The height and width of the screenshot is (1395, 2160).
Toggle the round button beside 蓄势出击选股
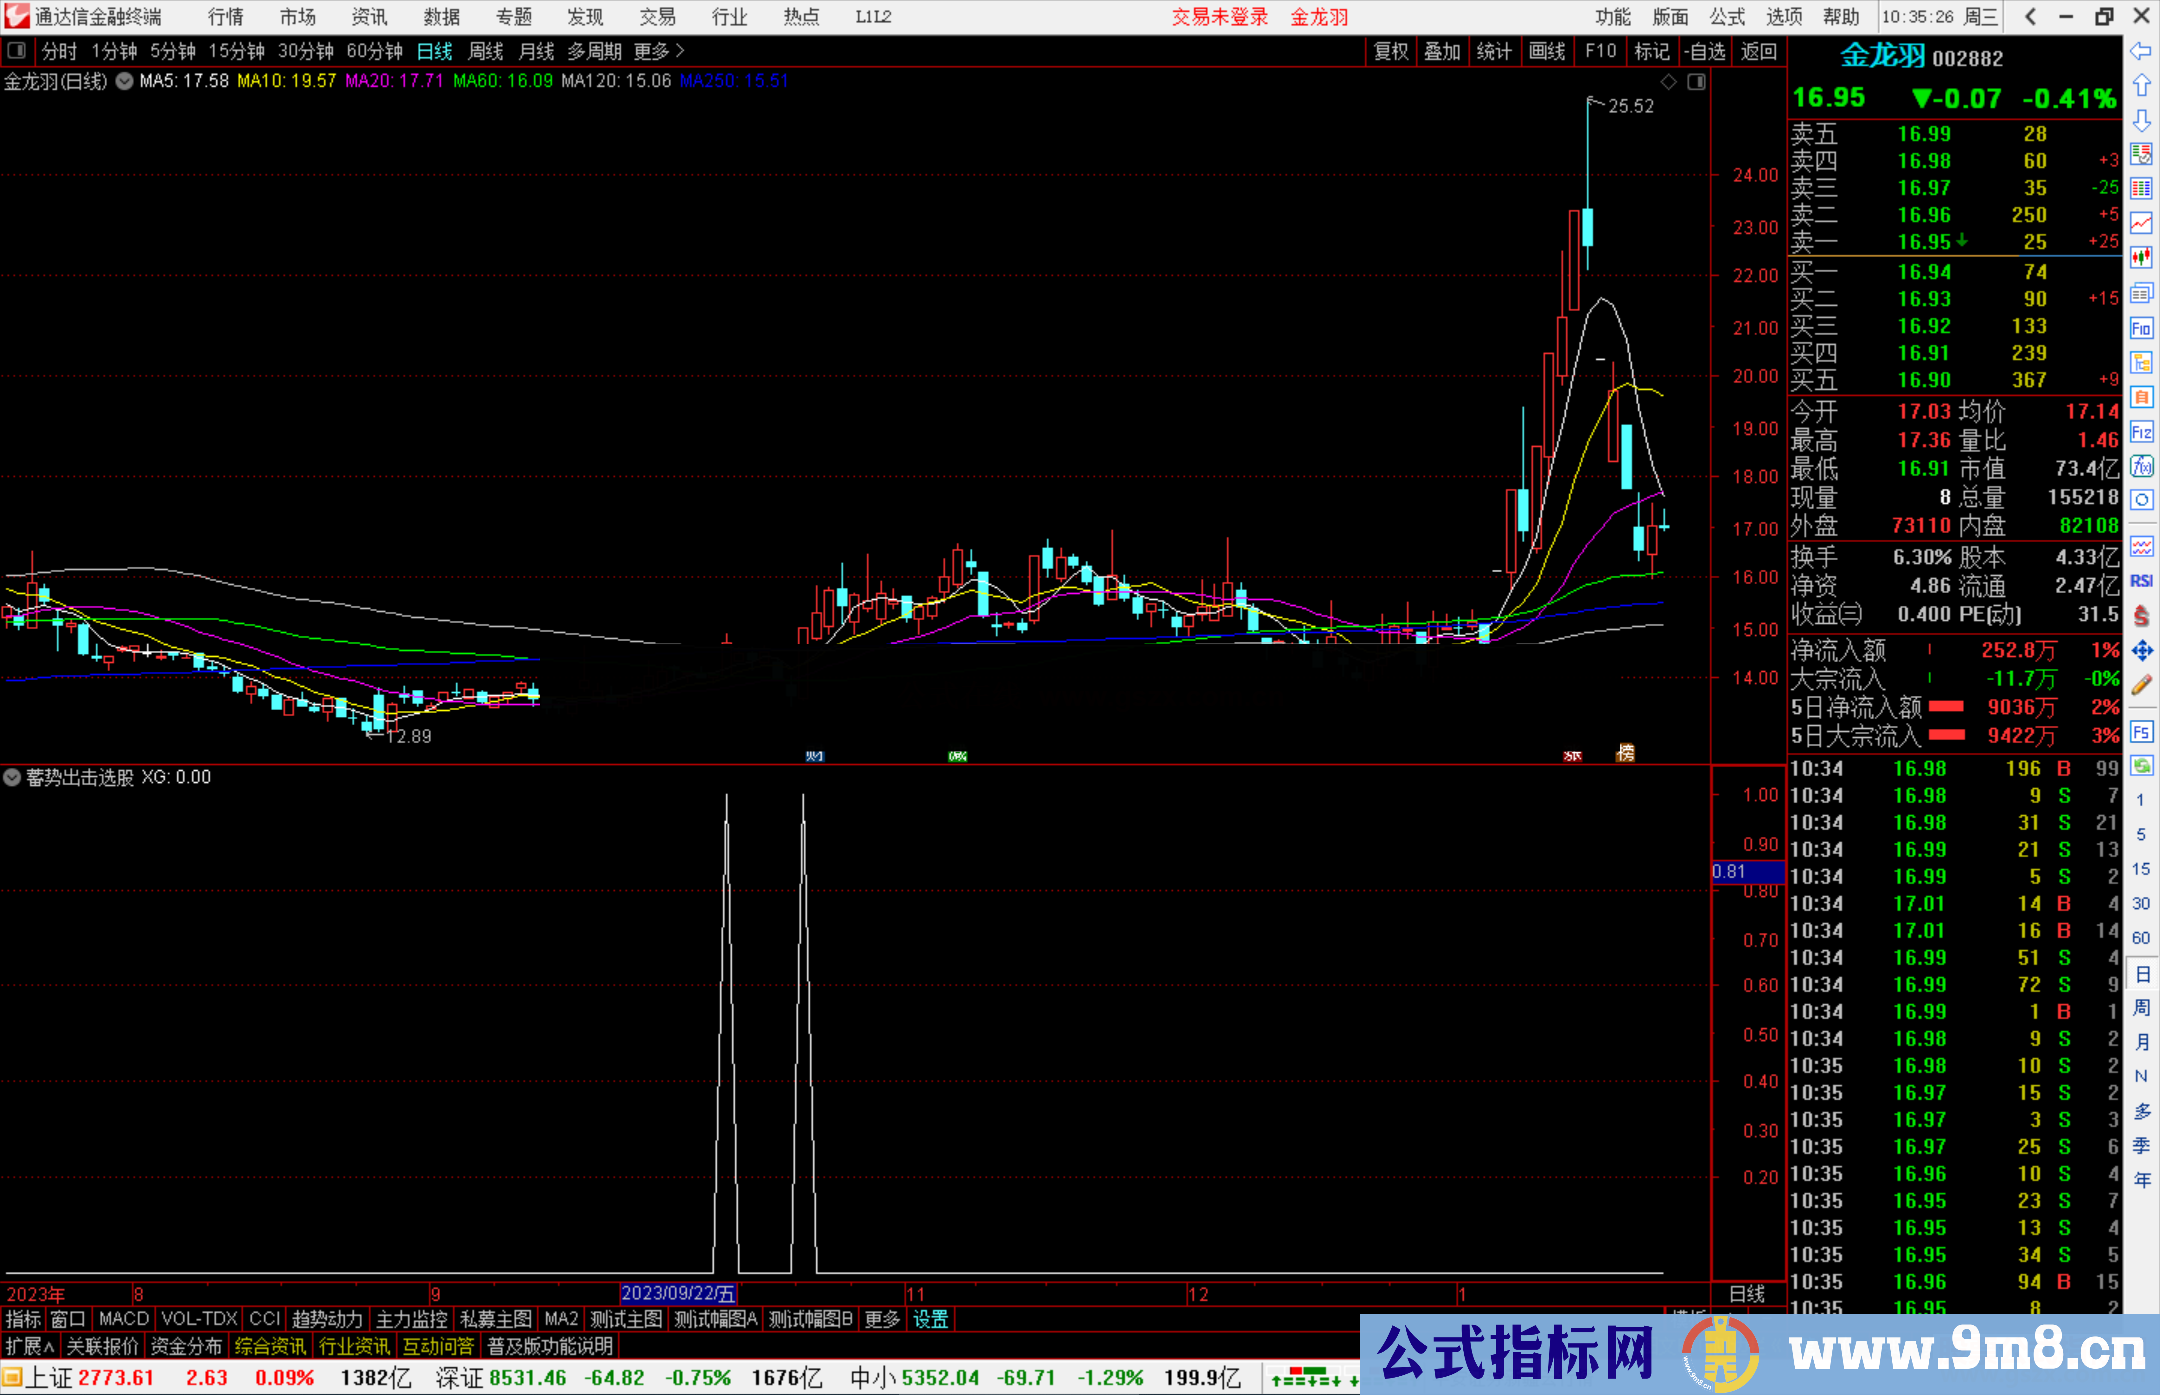(12, 777)
